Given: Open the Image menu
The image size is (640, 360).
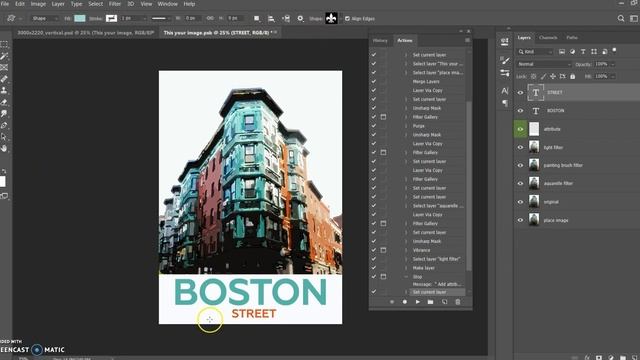Looking at the screenshot, I should (38, 4).
